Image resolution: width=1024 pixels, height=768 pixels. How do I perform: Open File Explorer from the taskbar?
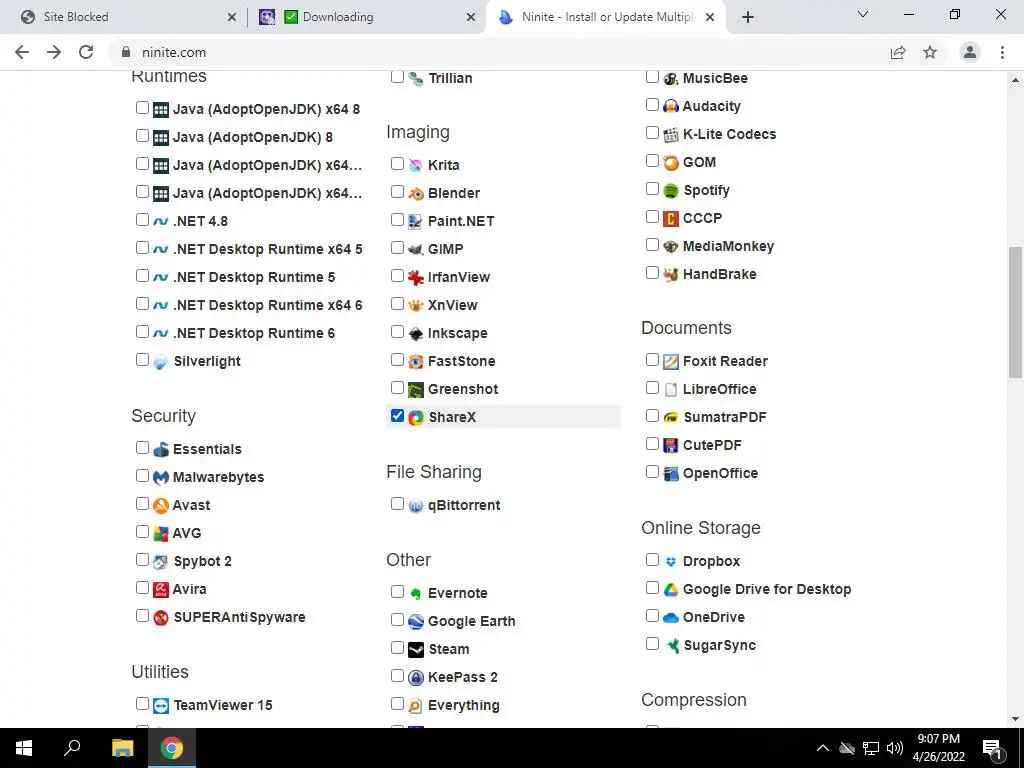click(122, 748)
